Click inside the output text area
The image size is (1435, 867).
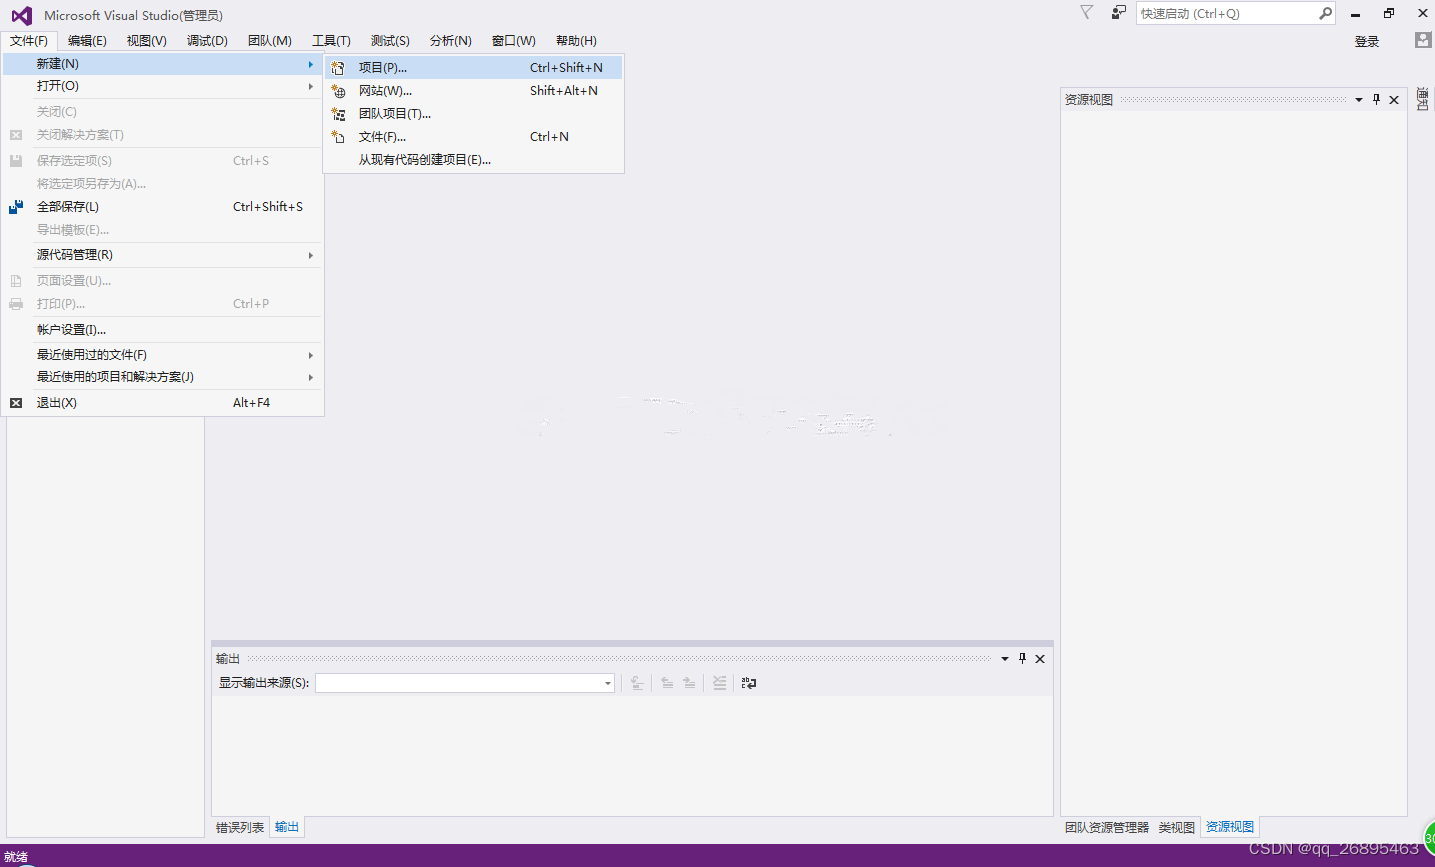tap(632, 755)
